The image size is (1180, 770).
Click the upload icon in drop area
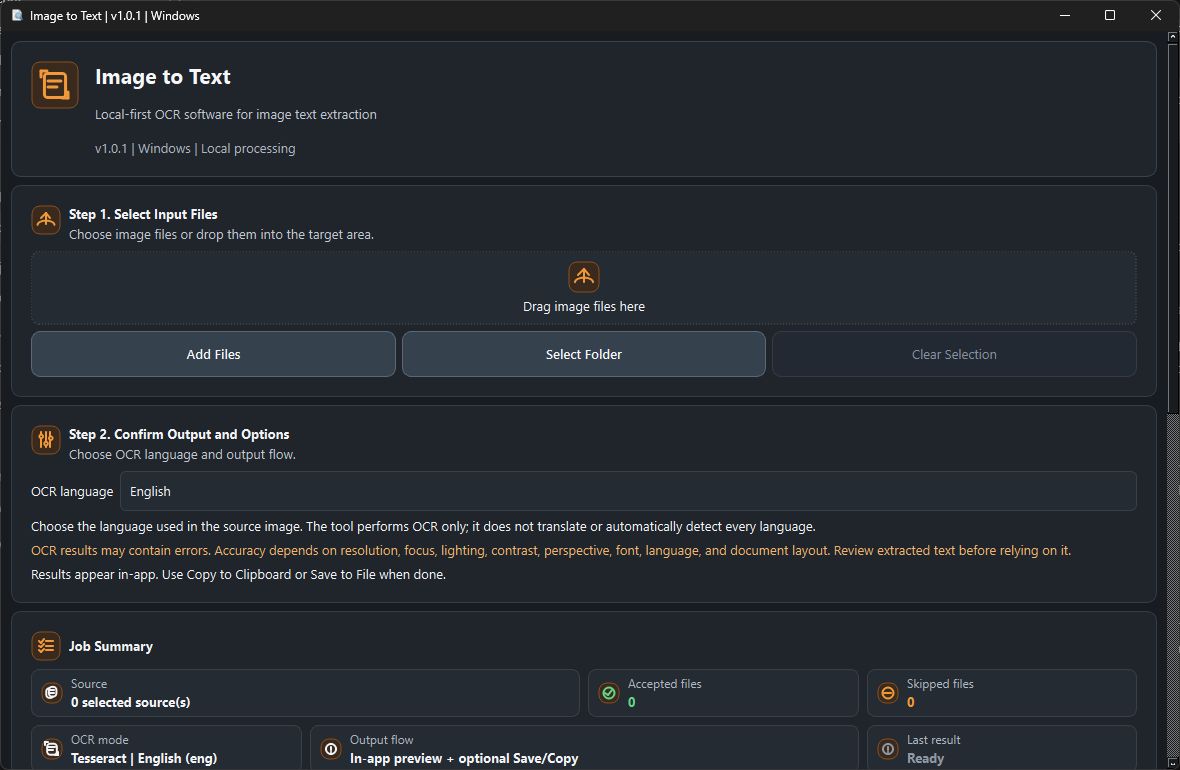pos(583,277)
